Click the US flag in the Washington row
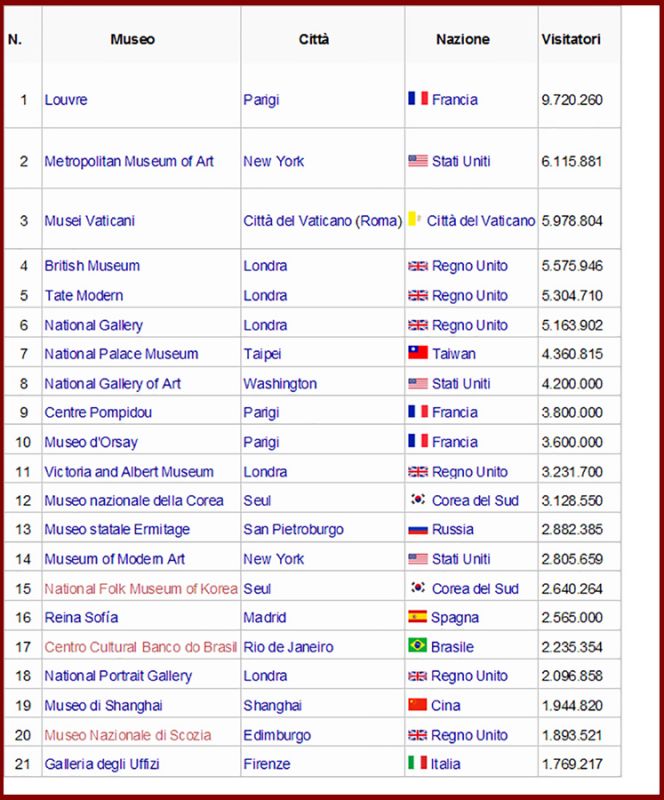 click(418, 383)
